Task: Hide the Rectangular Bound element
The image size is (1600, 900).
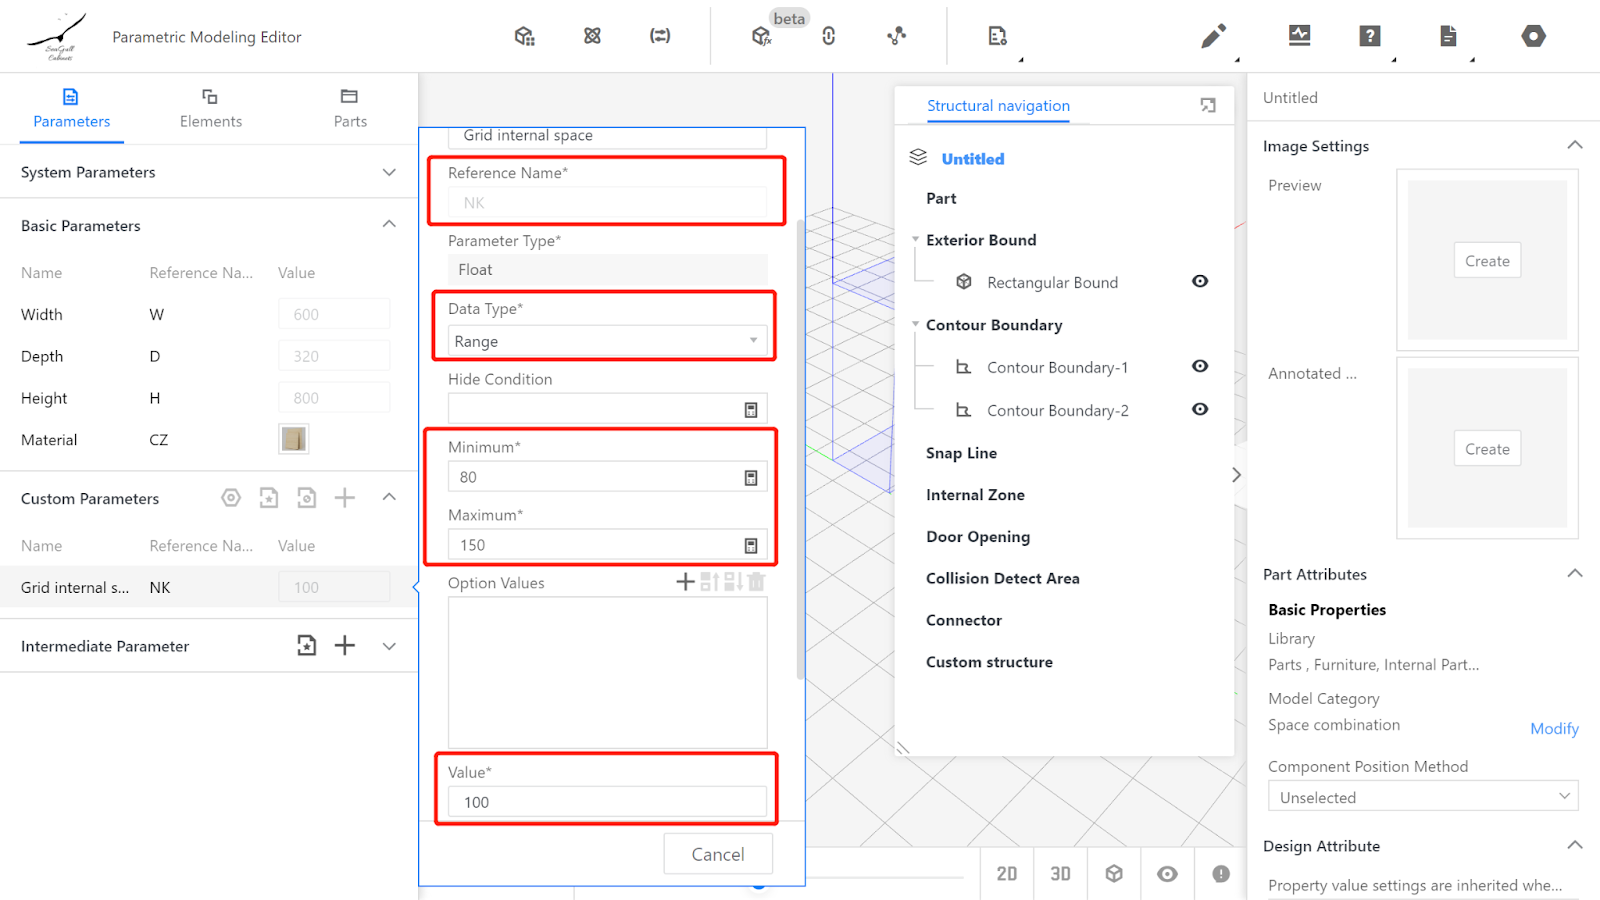Action: pyautogui.click(x=1200, y=282)
